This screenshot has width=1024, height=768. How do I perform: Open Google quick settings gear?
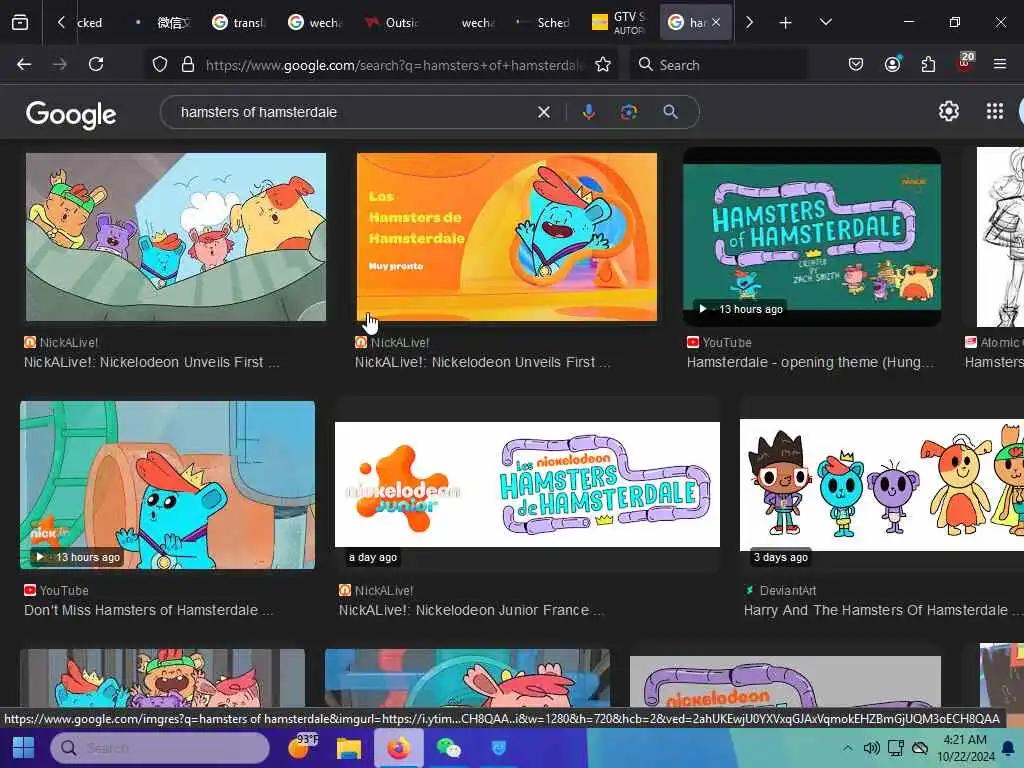949,112
